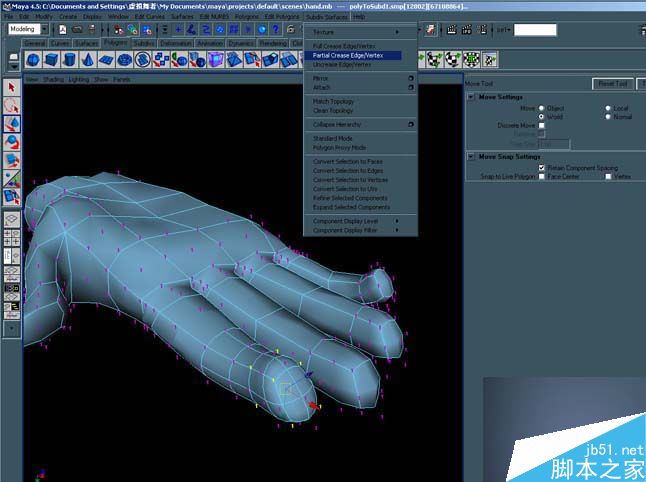Click the render current frame clapper icon

pos(452,29)
